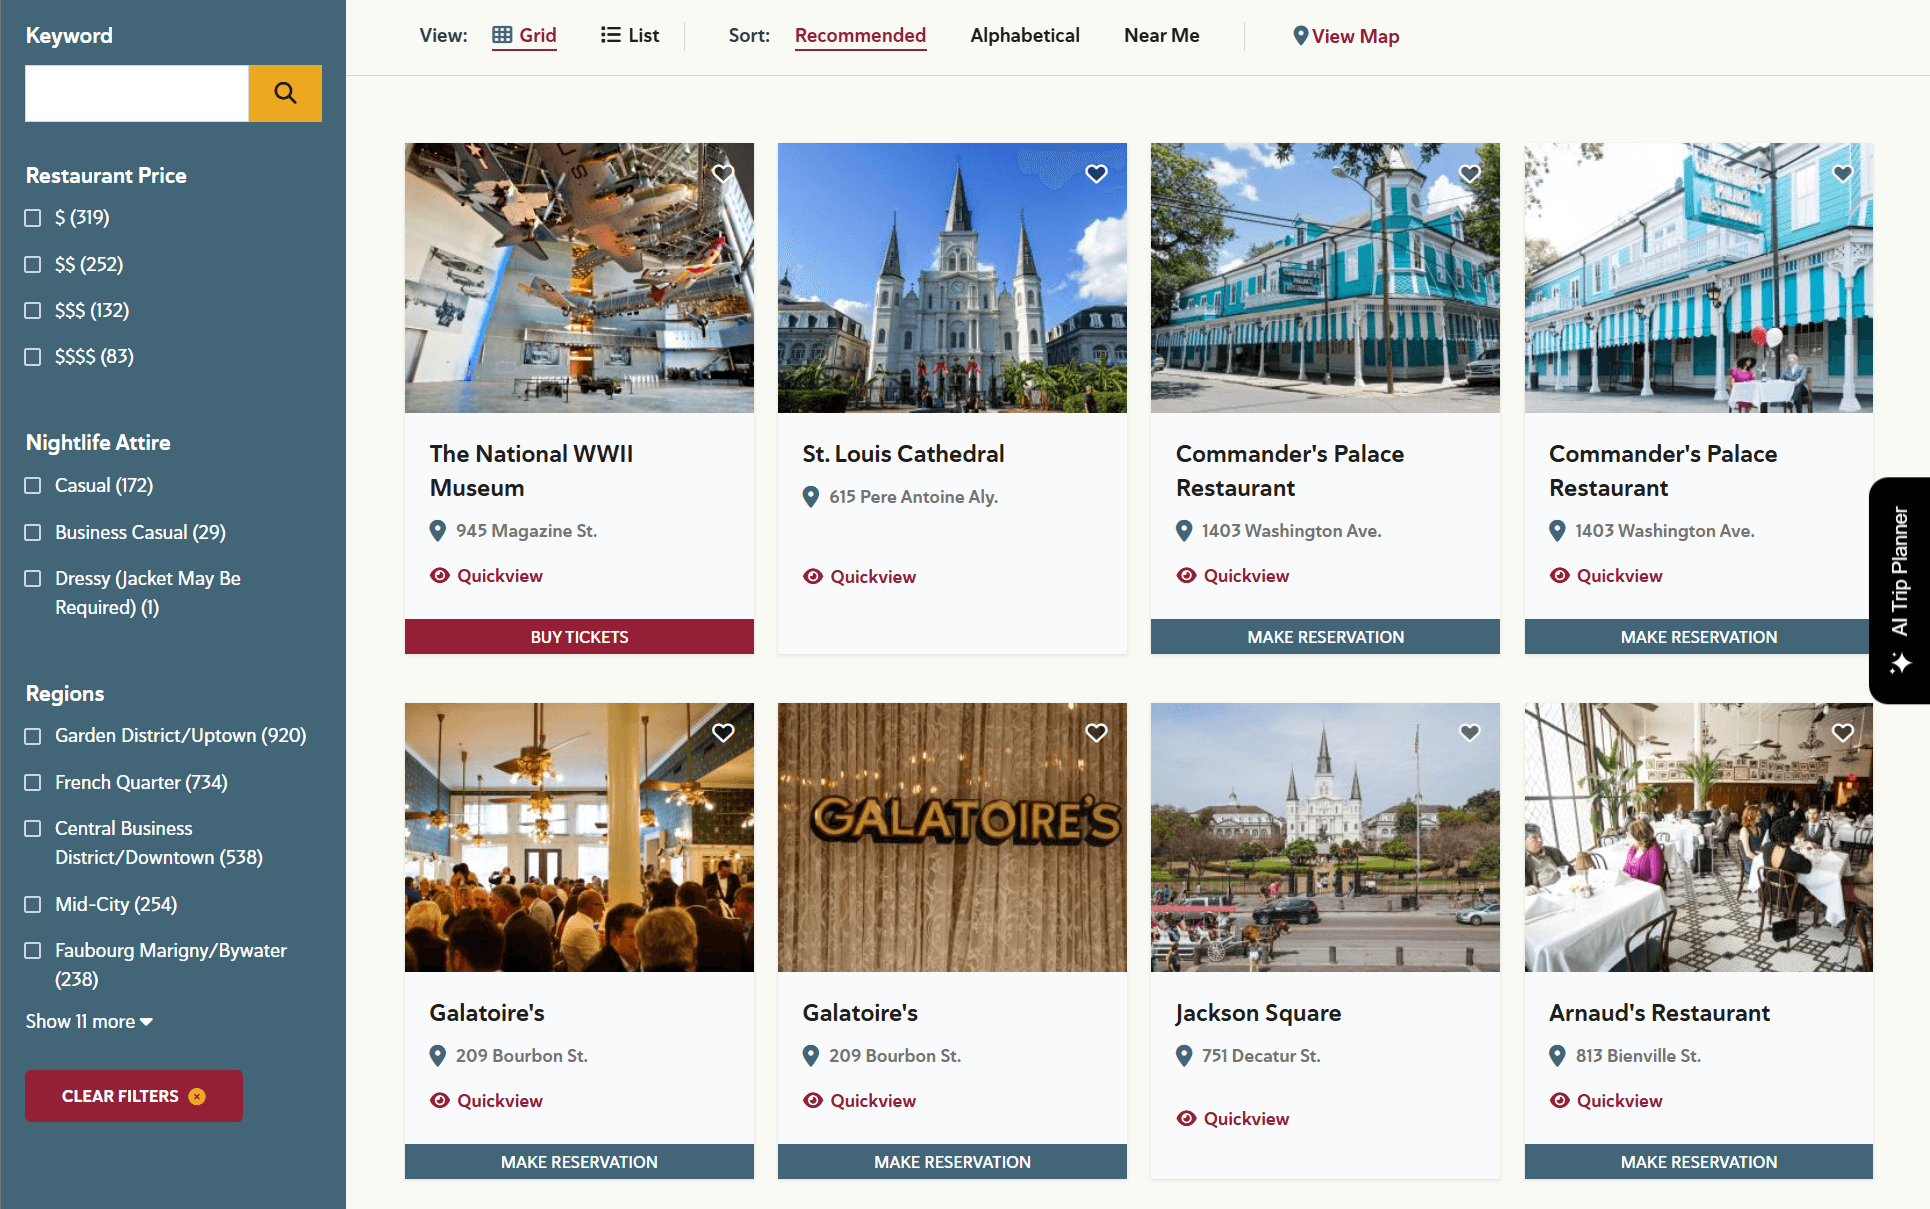Favorite The National WWII Museum heart icon
The image size is (1930, 1209).
click(x=723, y=174)
